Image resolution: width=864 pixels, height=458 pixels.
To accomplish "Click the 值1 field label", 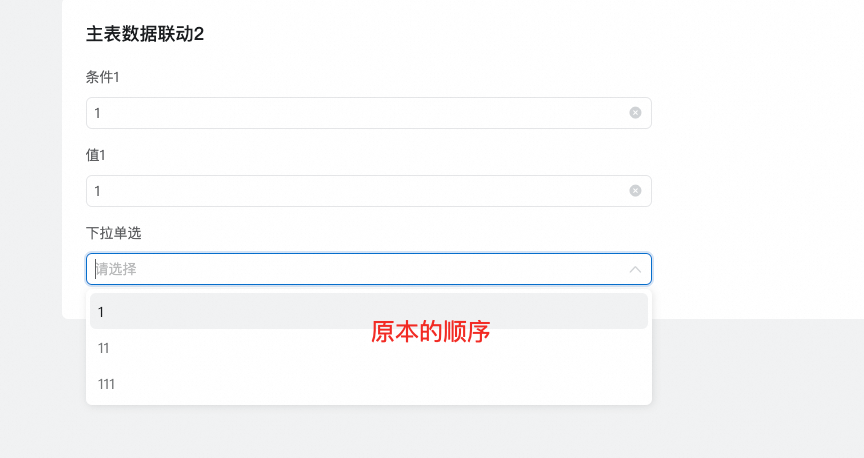I will 96,155.
